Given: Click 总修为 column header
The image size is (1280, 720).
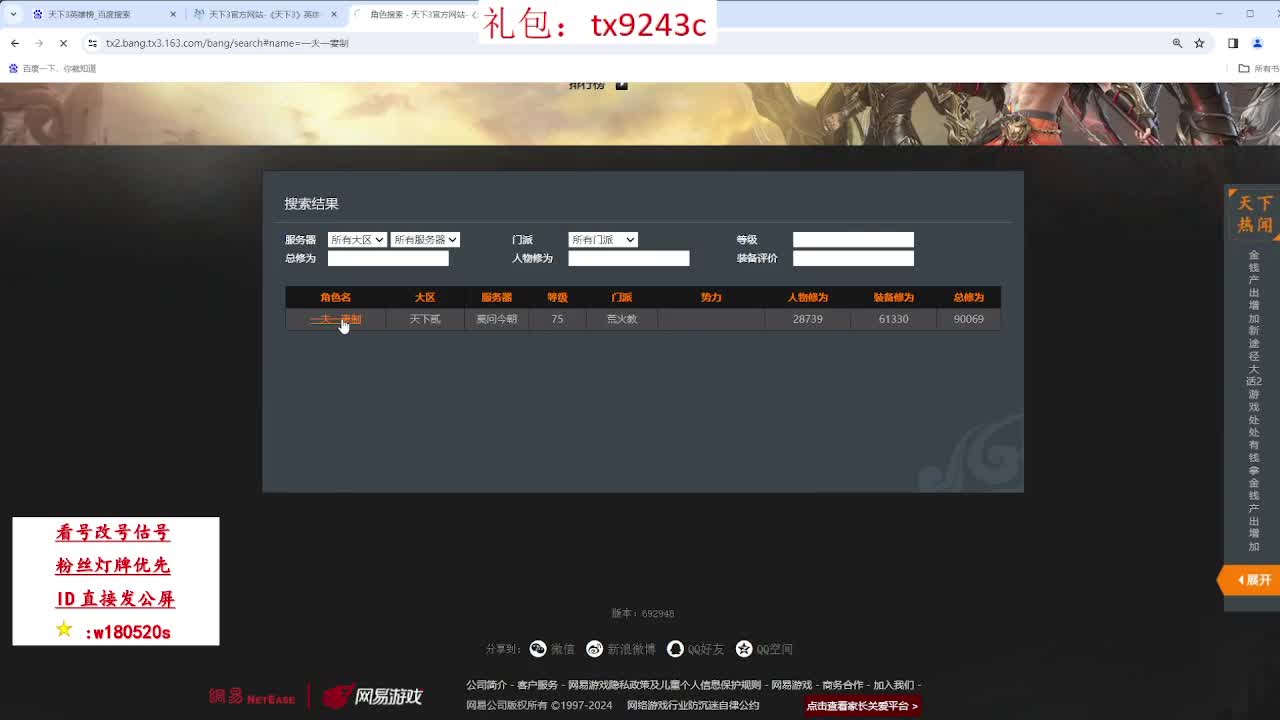Looking at the screenshot, I should pos(968,297).
